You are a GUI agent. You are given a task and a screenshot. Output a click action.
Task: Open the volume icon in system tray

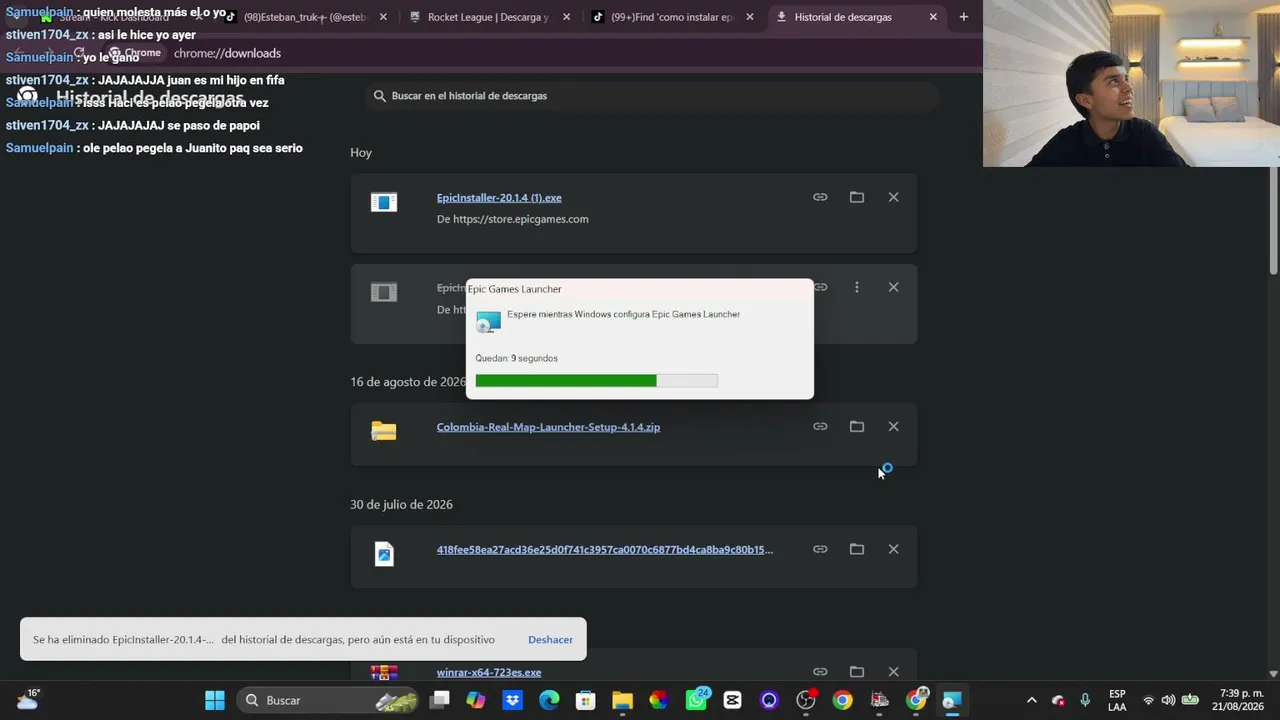[x=1168, y=700]
